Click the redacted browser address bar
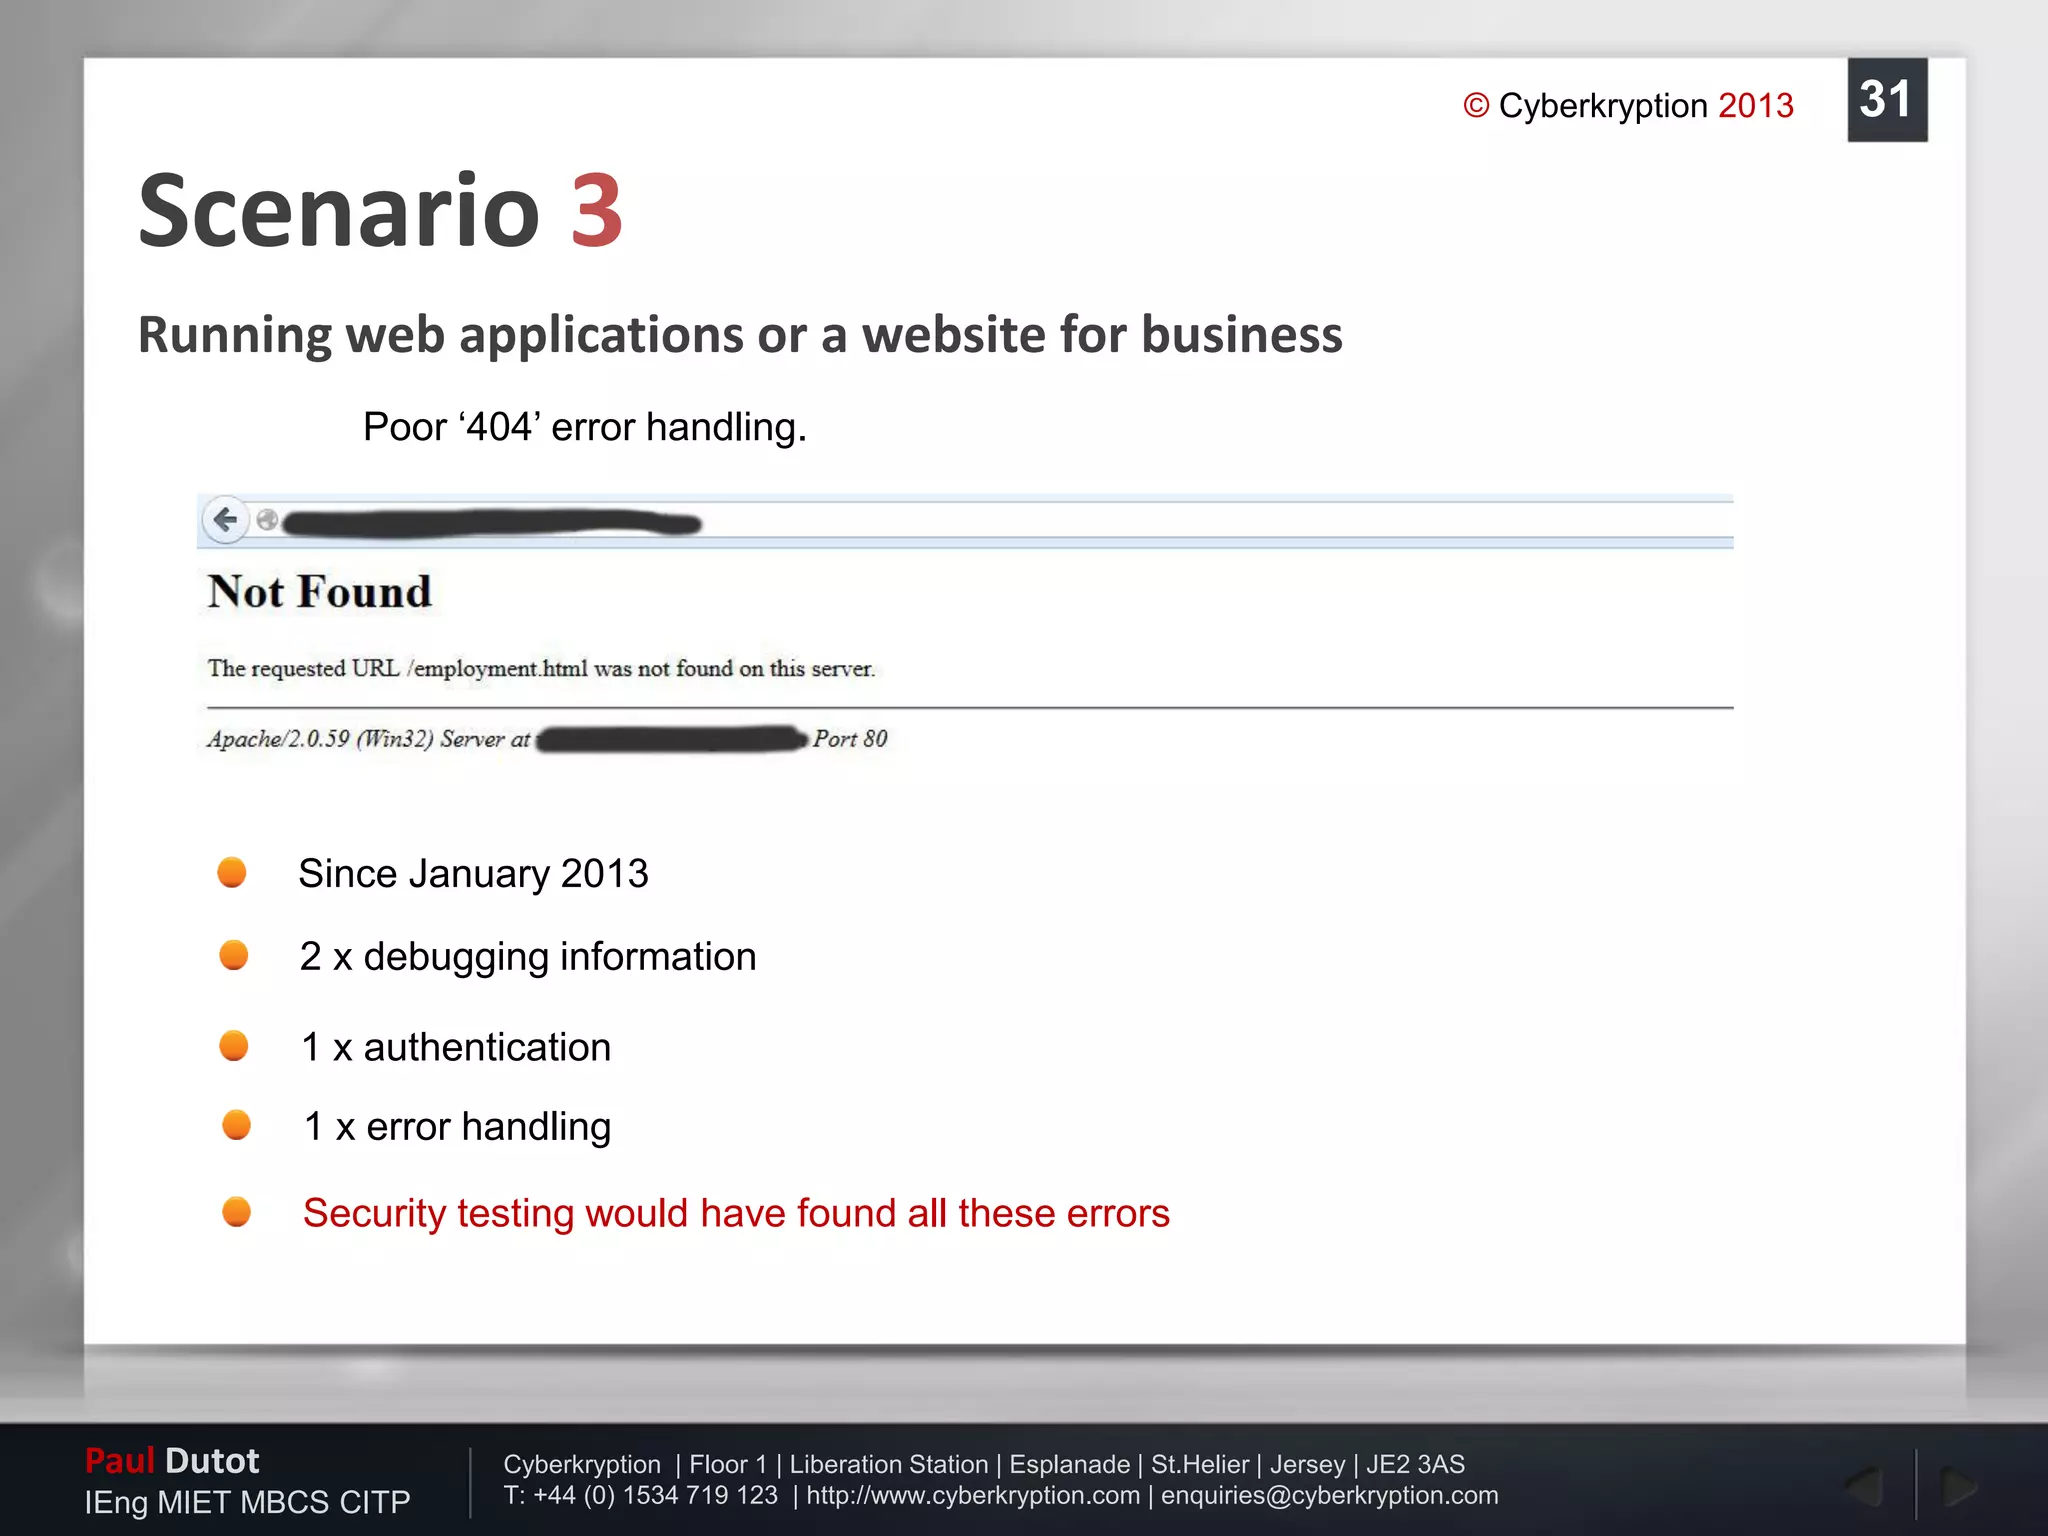This screenshot has height=1536, width=2048. tap(492, 522)
